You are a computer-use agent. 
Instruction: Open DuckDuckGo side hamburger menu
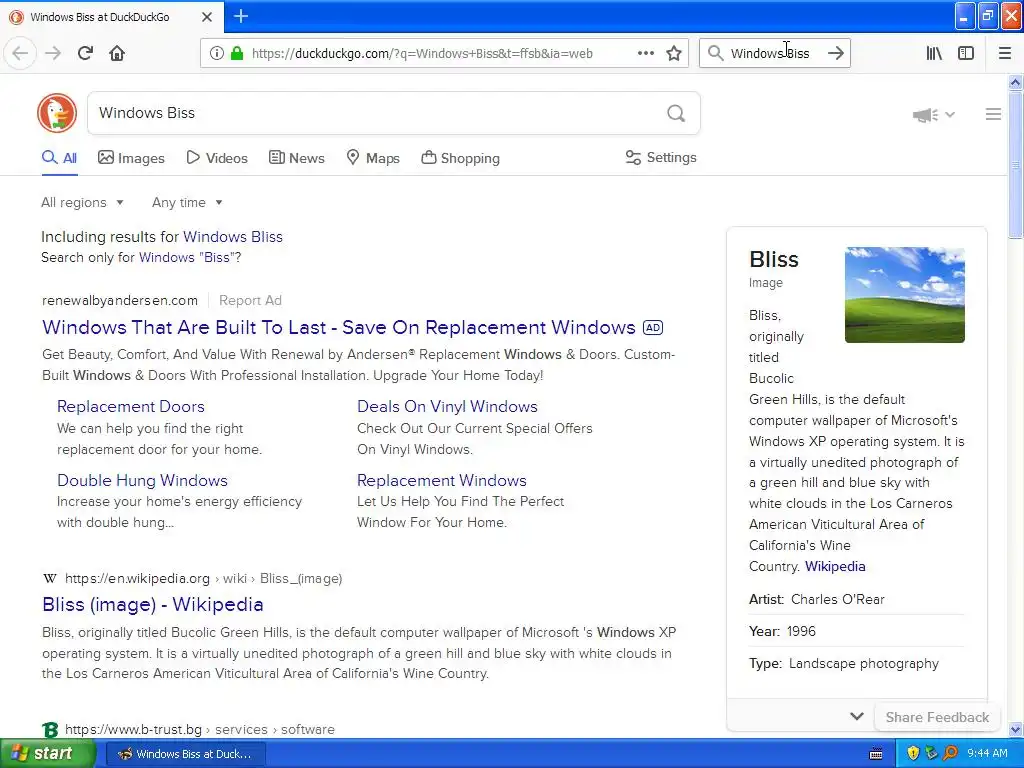(x=993, y=114)
